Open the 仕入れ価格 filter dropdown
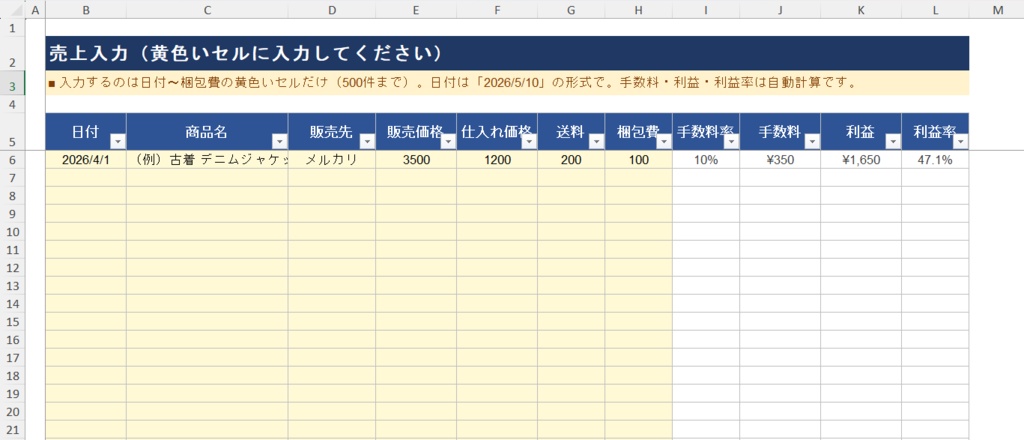 pyautogui.click(x=529, y=142)
